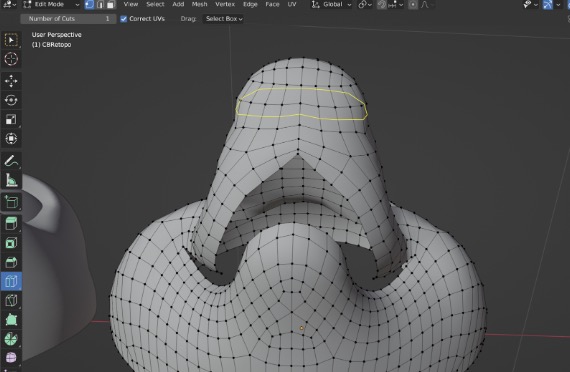570x372 pixels.
Task: Select the 3D Cursor tool
Action: coord(11,59)
